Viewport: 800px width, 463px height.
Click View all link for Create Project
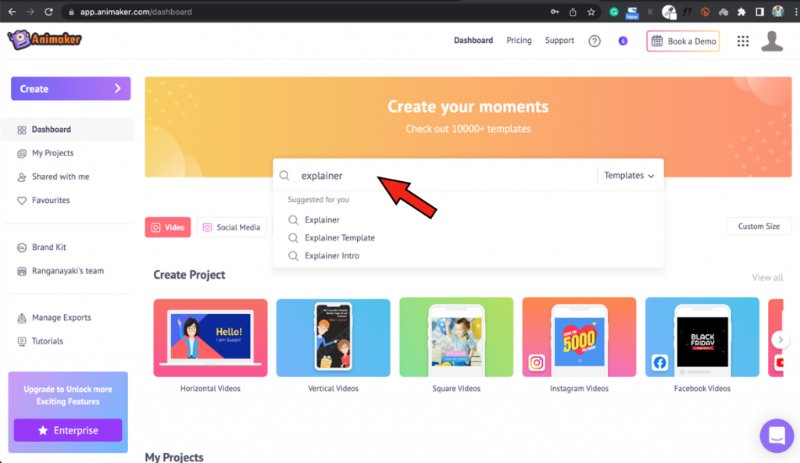click(x=767, y=278)
